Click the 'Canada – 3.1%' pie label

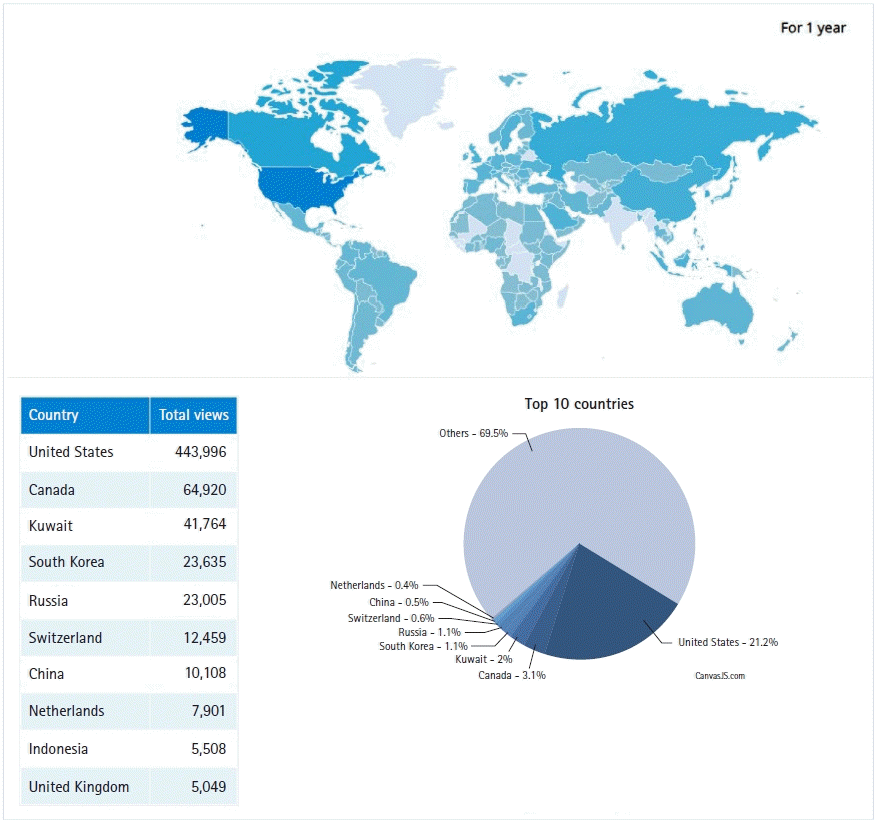pyautogui.click(x=512, y=675)
